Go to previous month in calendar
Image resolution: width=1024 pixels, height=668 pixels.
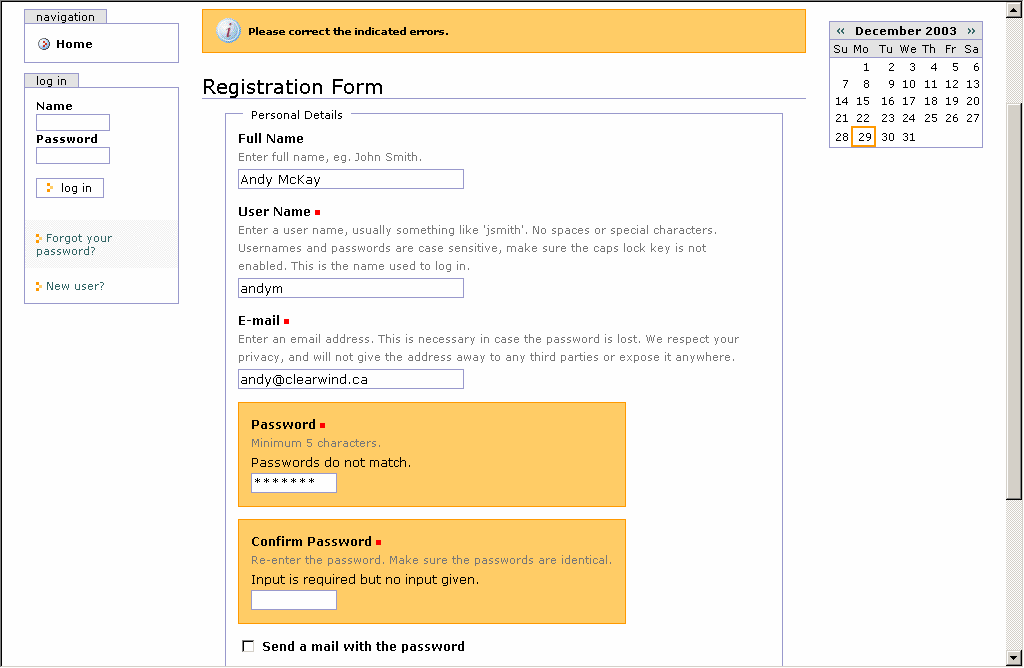tap(840, 31)
